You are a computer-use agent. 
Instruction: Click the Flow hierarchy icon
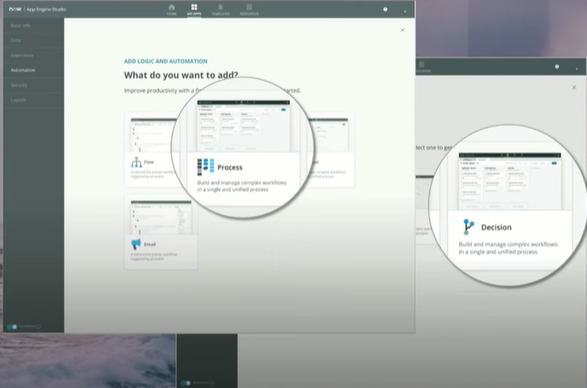click(x=136, y=162)
